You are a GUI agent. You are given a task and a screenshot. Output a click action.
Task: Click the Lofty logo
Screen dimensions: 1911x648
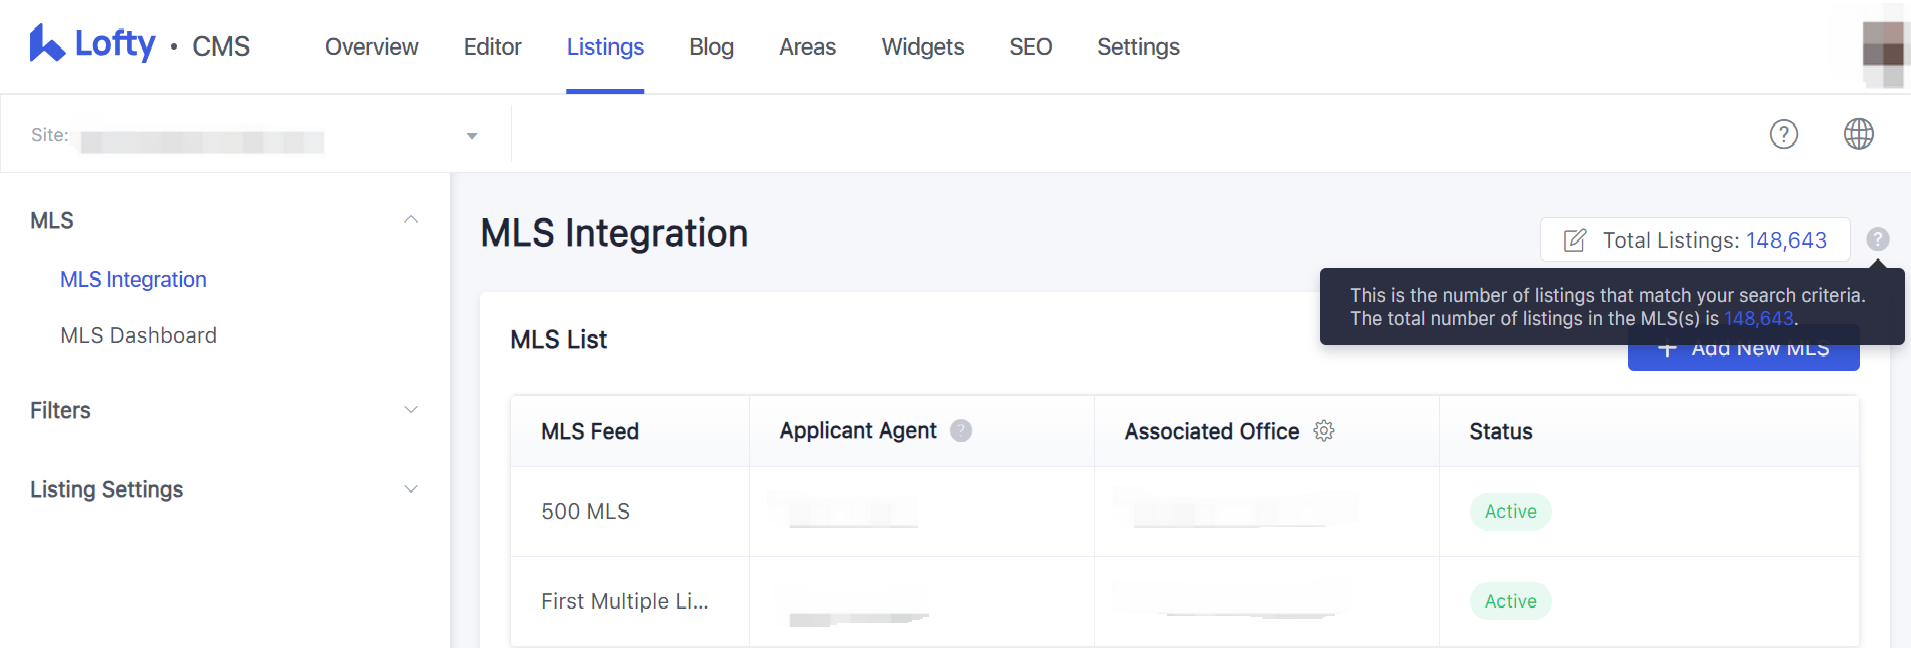point(92,44)
